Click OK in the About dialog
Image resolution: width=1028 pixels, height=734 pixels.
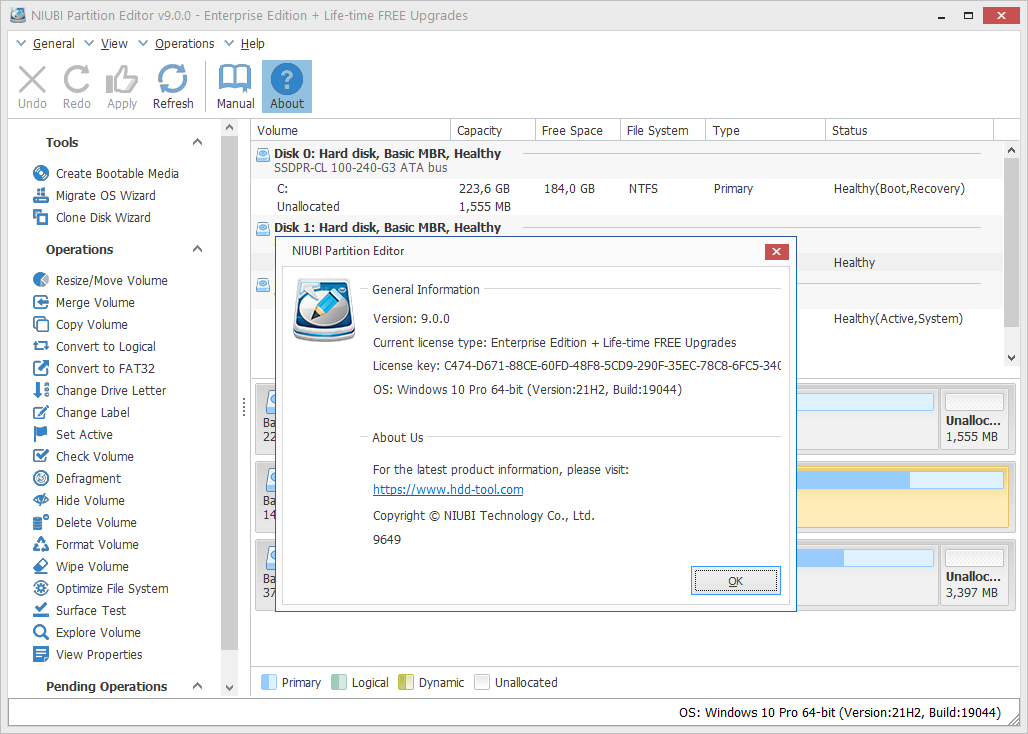click(736, 581)
